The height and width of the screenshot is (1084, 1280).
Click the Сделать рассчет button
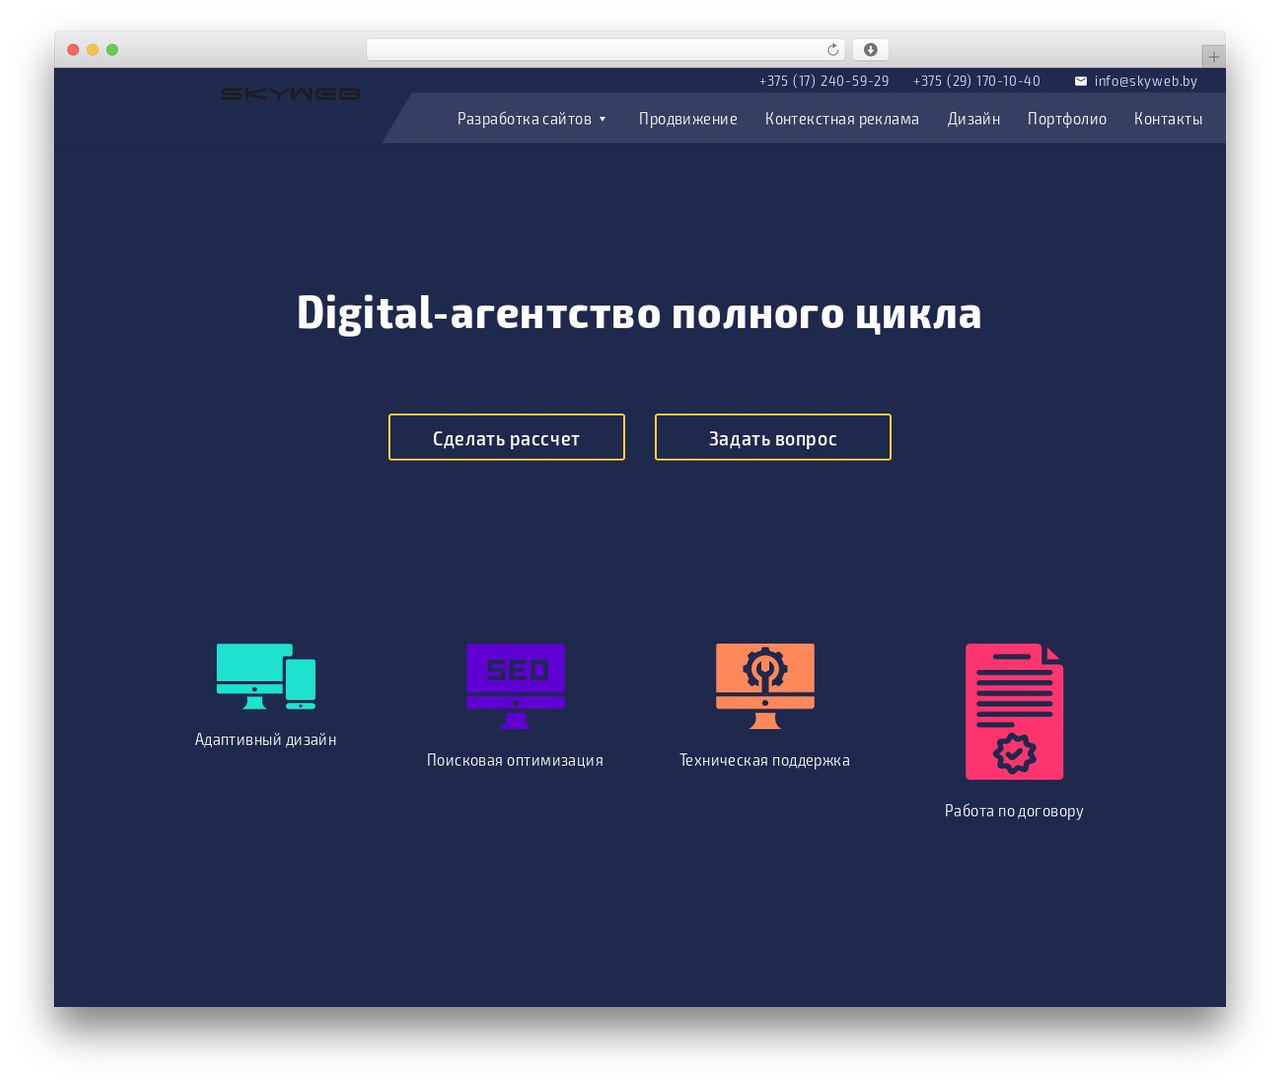[x=507, y=437]
